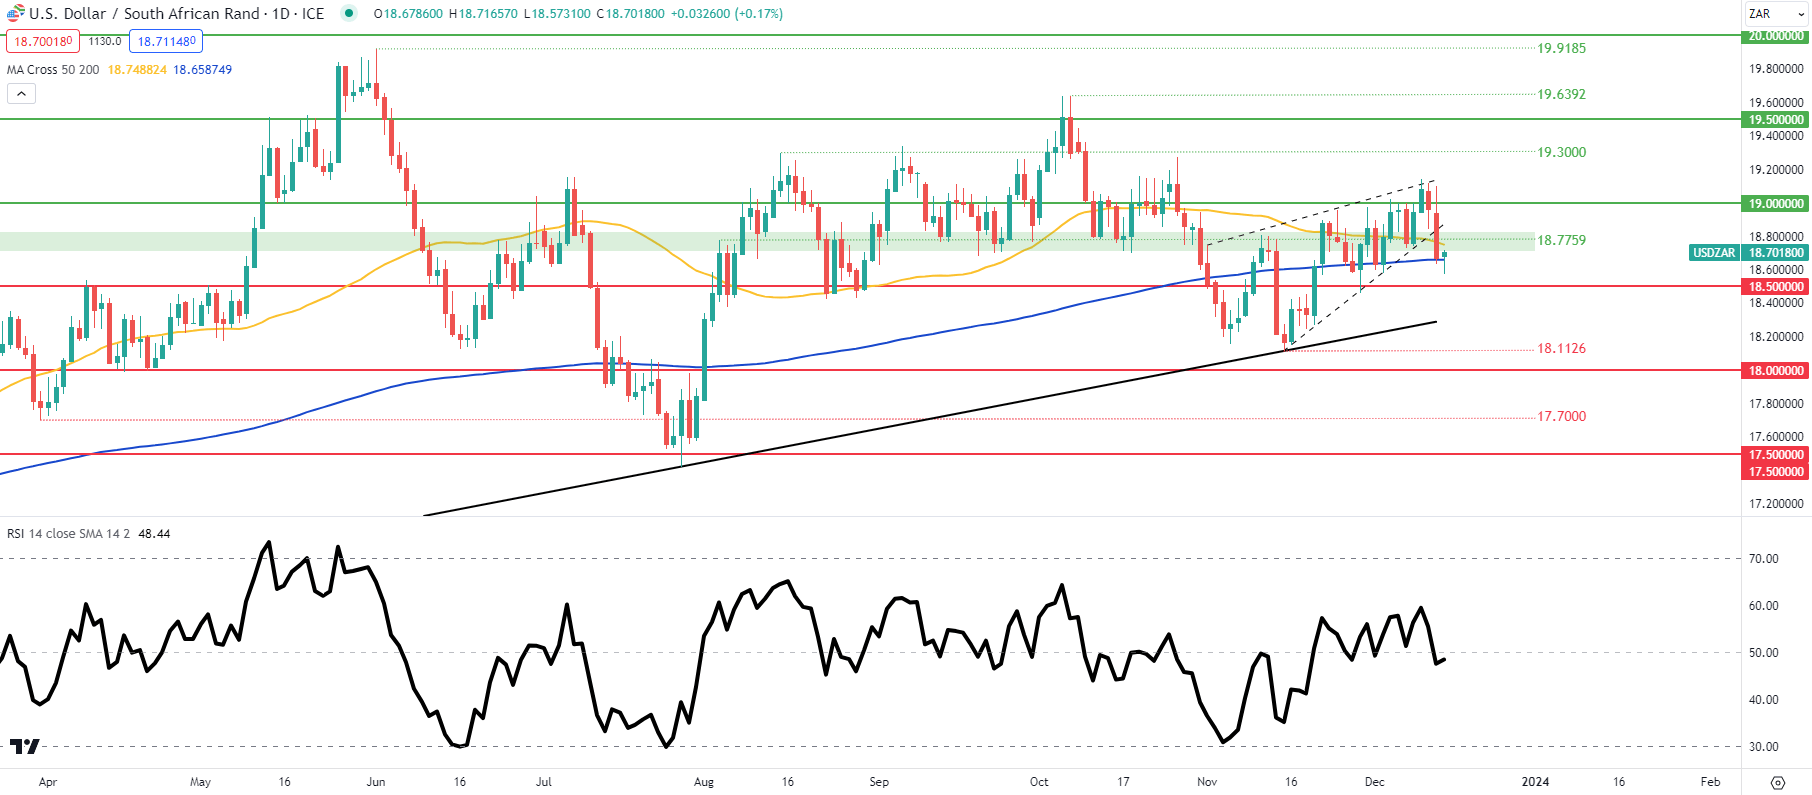
Task: Click the USDZAR current price tag
Action: click(1749, 253)
